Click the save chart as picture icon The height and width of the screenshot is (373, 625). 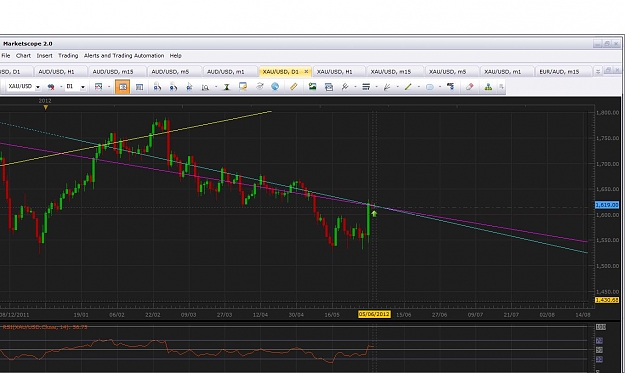click(x=312, y=86)
